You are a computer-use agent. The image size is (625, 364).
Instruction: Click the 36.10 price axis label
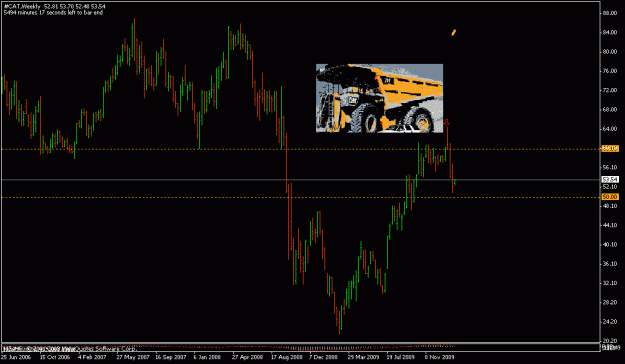pyautogui.click(x=610, y=264)
